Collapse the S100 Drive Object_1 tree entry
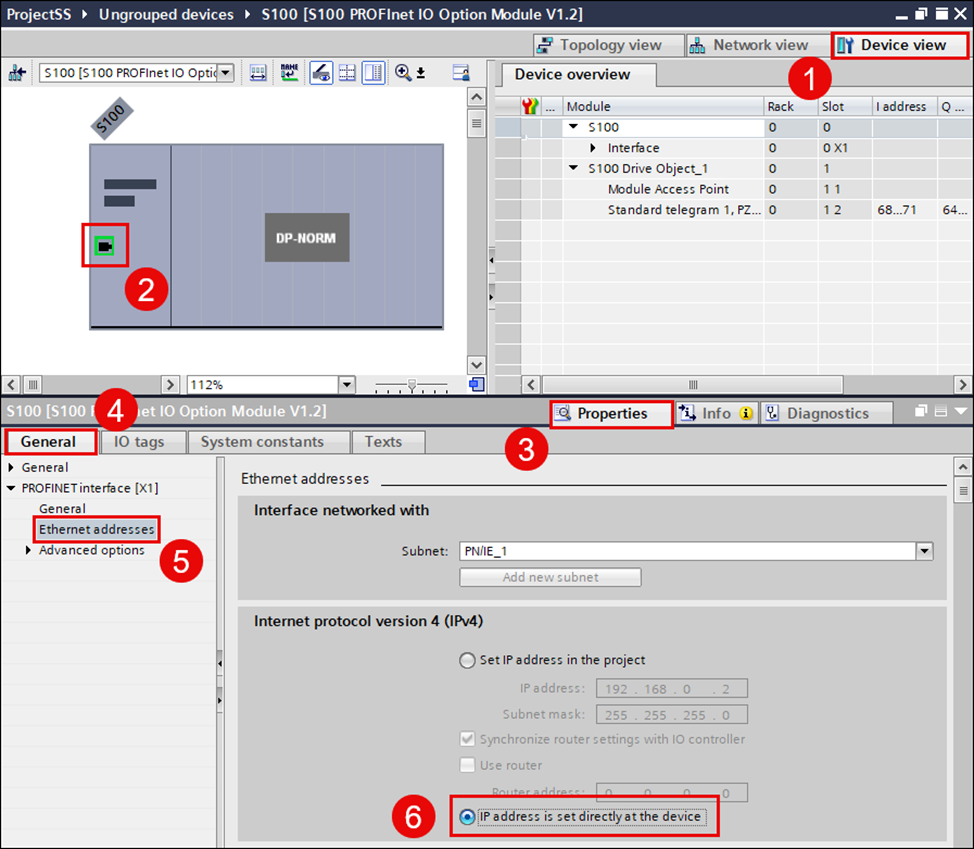Viewport: 974px width, 849px height. (572, 168)
